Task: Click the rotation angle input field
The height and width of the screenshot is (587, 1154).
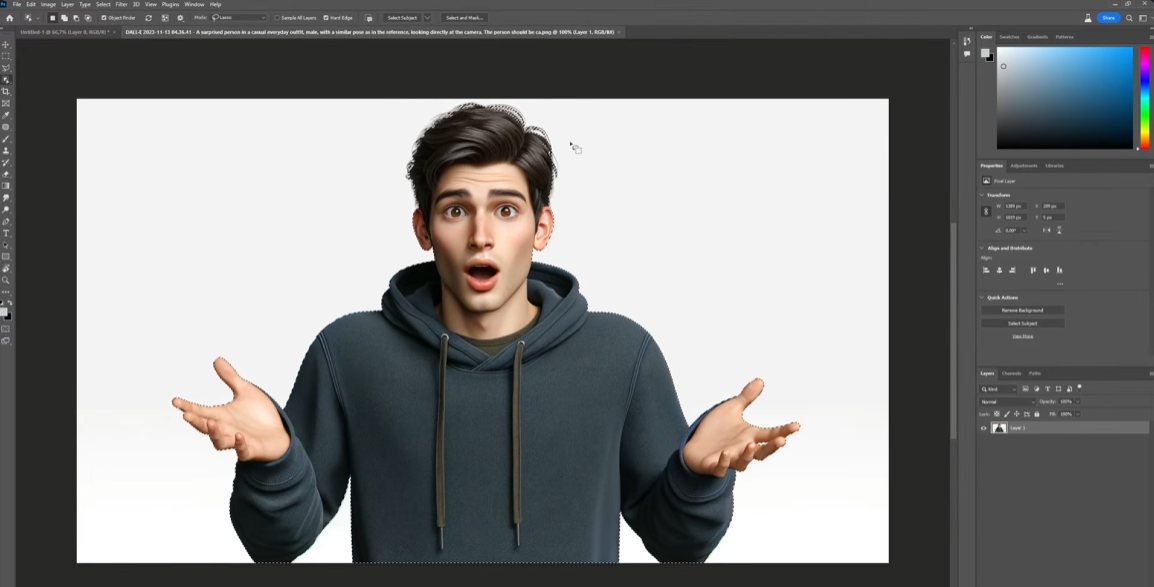Action: (x=1013, y=230)
